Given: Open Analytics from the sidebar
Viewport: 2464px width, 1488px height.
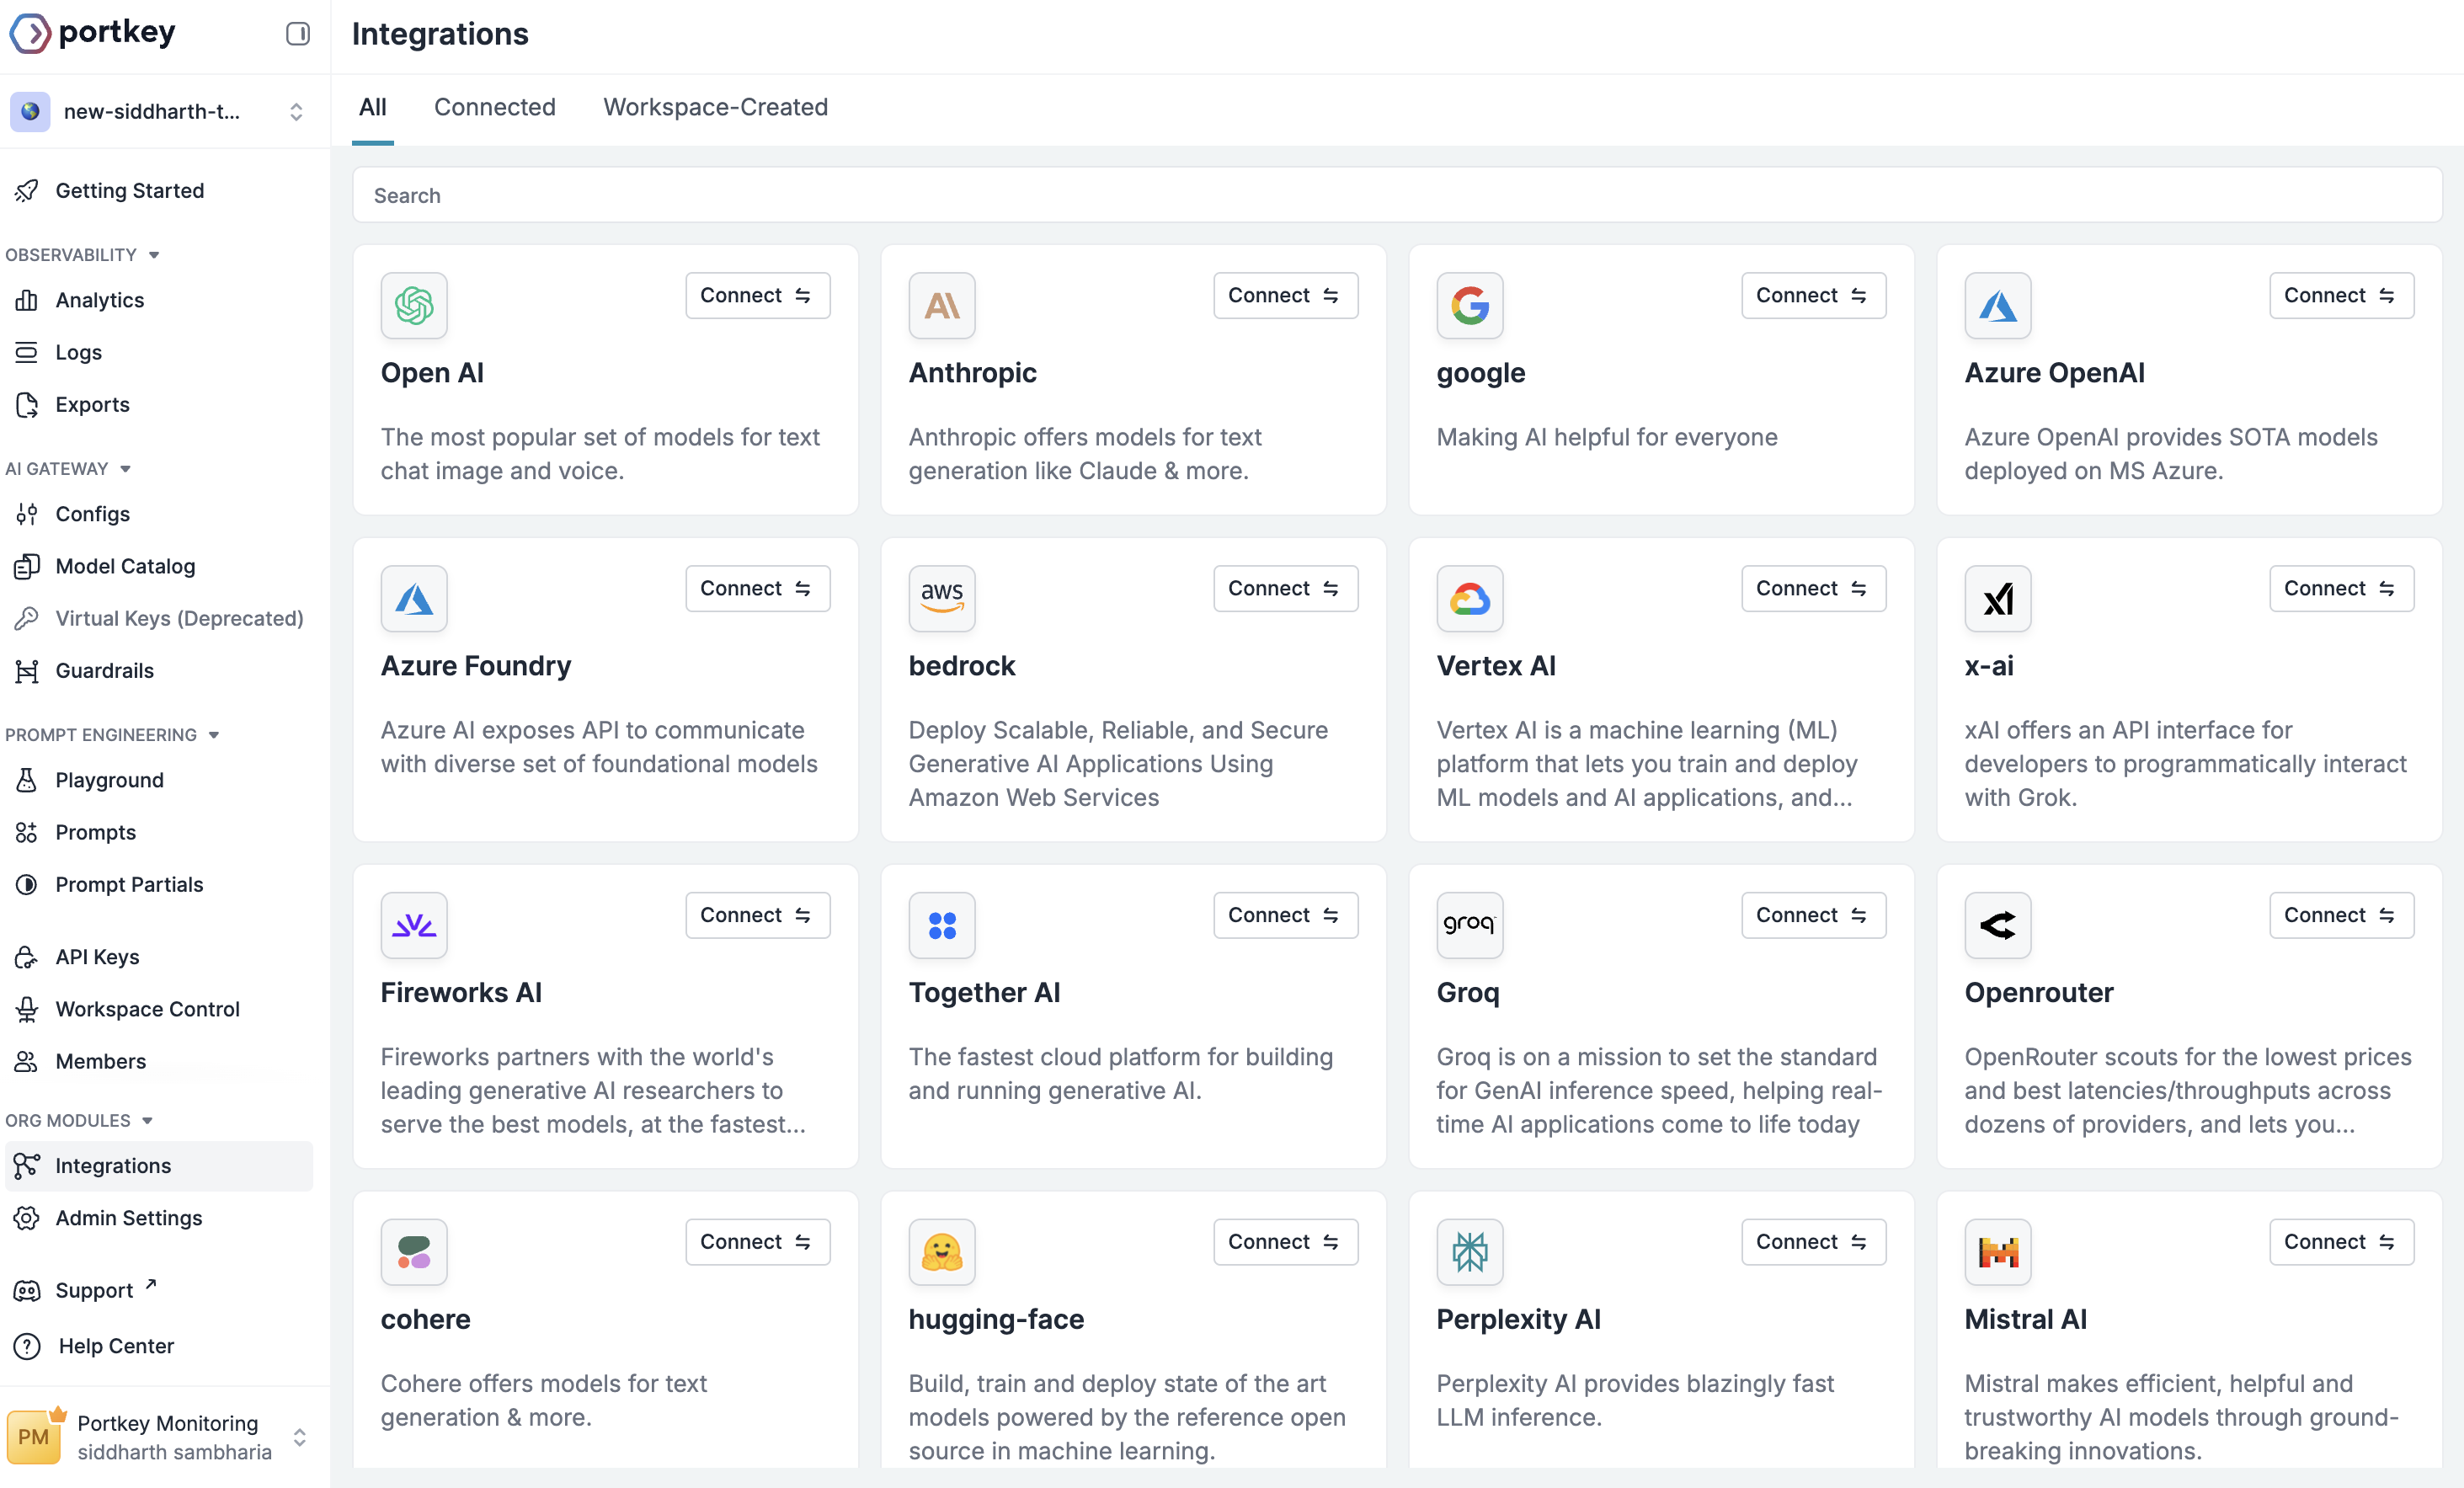Looking at the screenshot, I should 100,300.
